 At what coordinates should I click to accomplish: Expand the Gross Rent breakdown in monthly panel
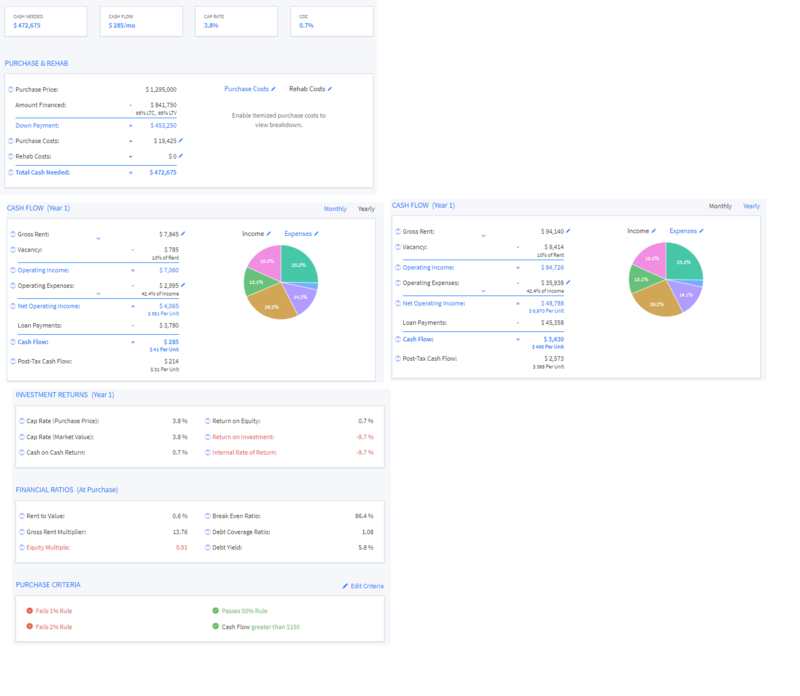(x=97, y=240)
